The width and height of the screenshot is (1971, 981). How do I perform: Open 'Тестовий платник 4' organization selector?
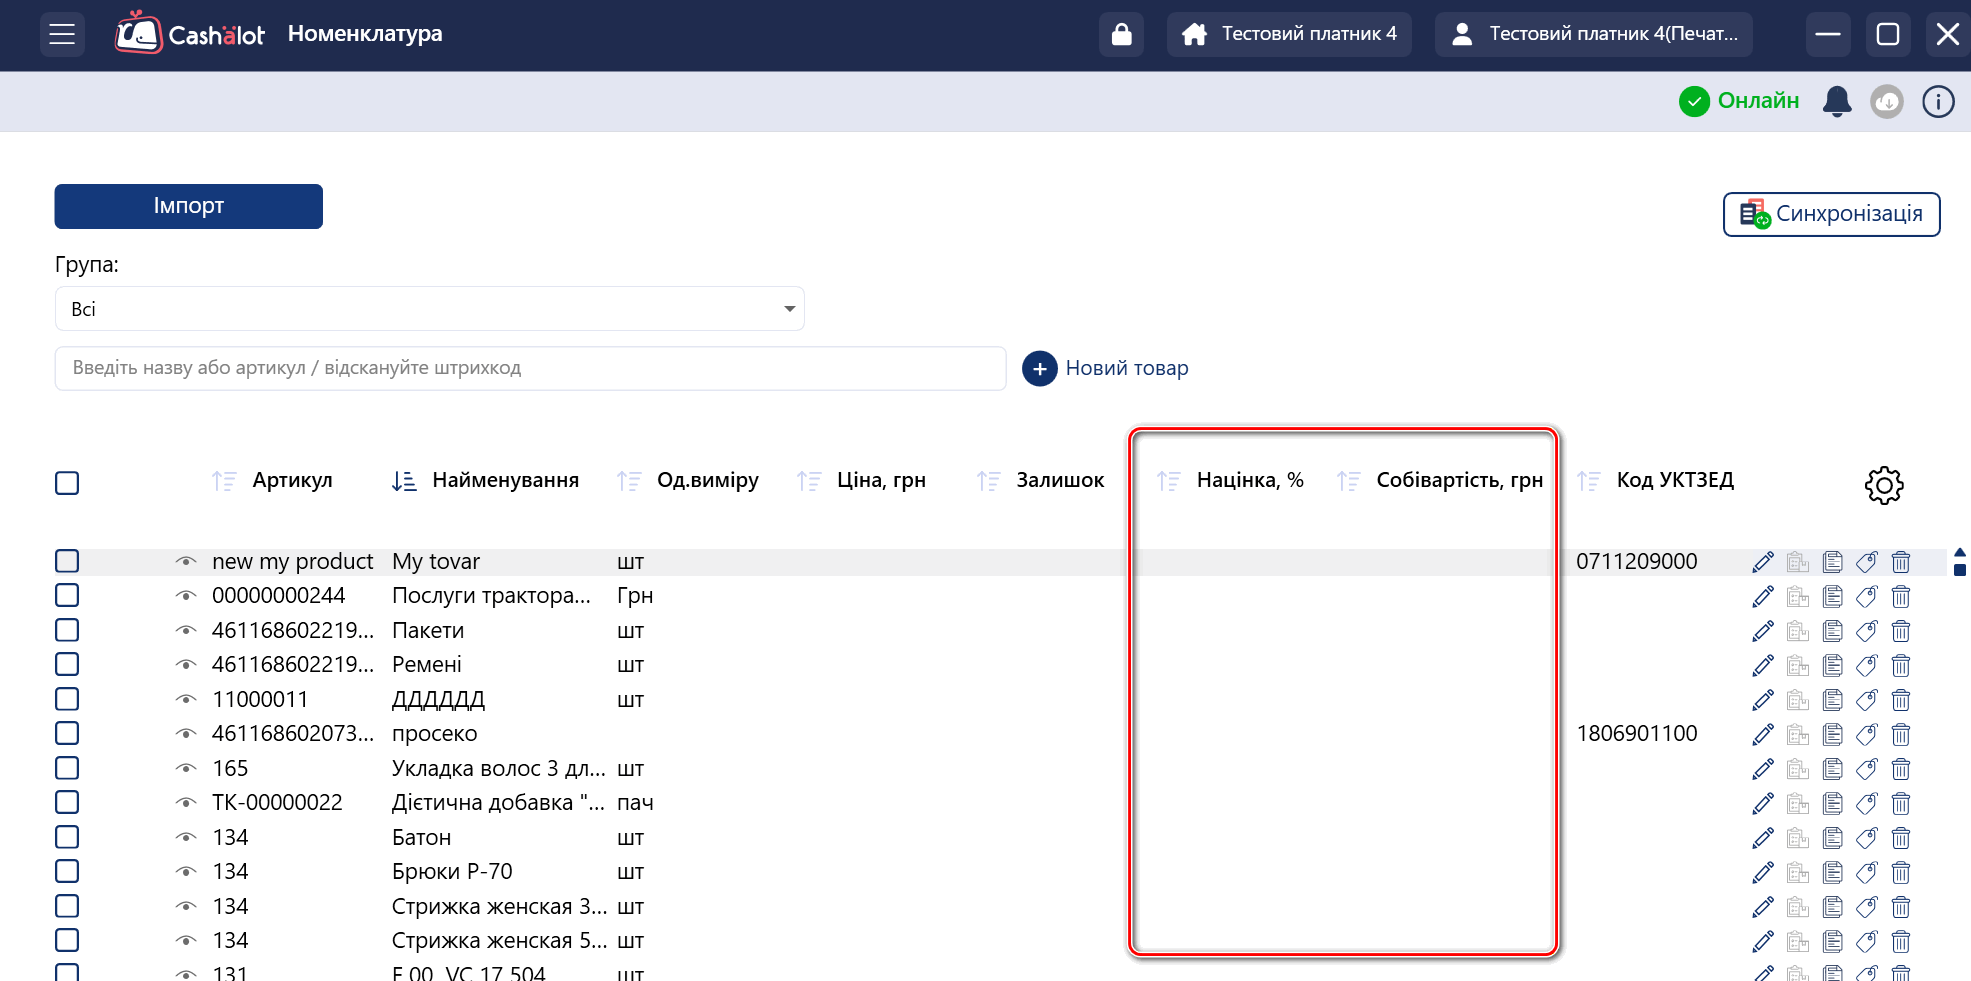pos(1288,34)
